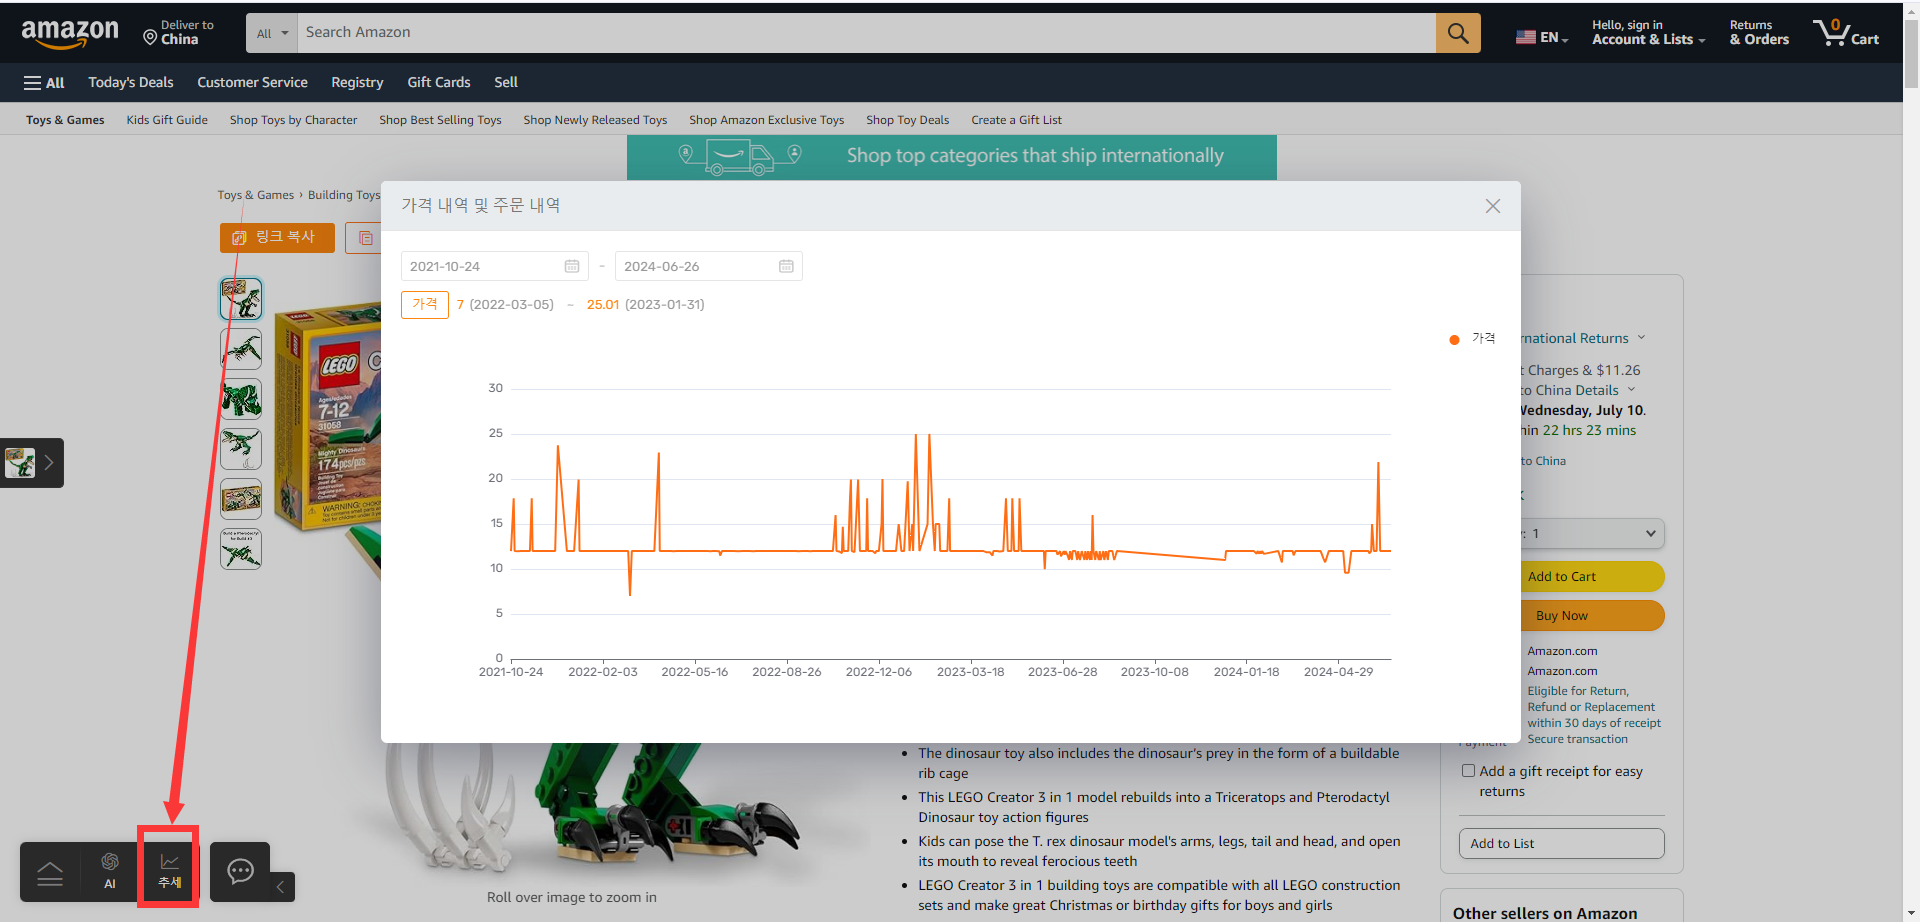Click the end date field 2024-06-26
Screen dimensions: 1920x922
click(x=708, y=266)
